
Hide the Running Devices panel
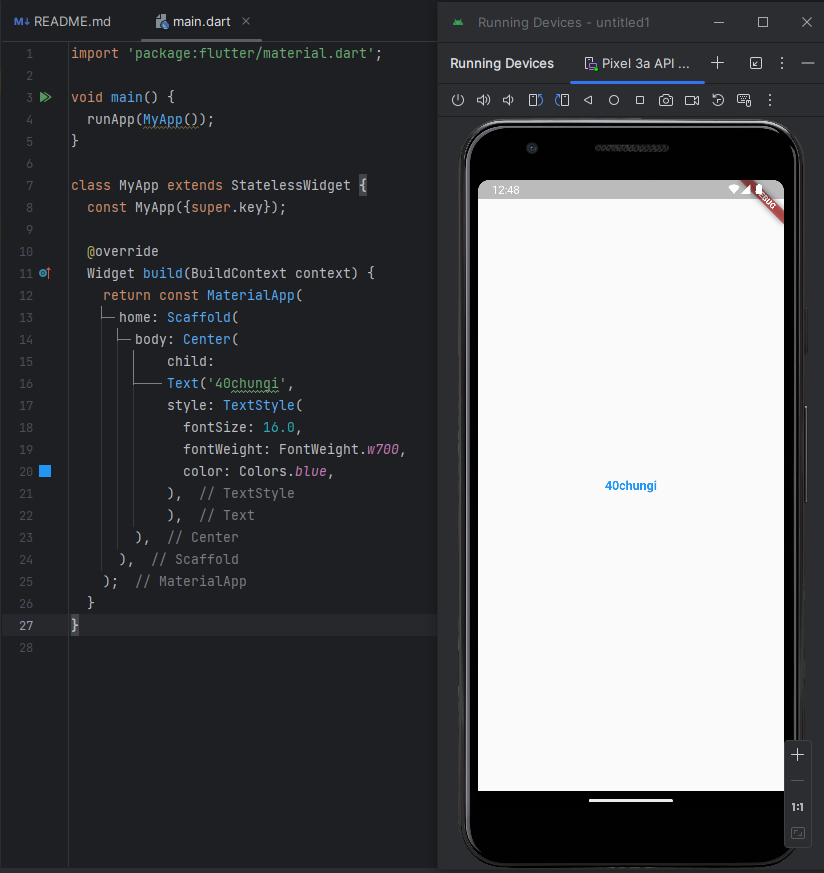point(808,63)
